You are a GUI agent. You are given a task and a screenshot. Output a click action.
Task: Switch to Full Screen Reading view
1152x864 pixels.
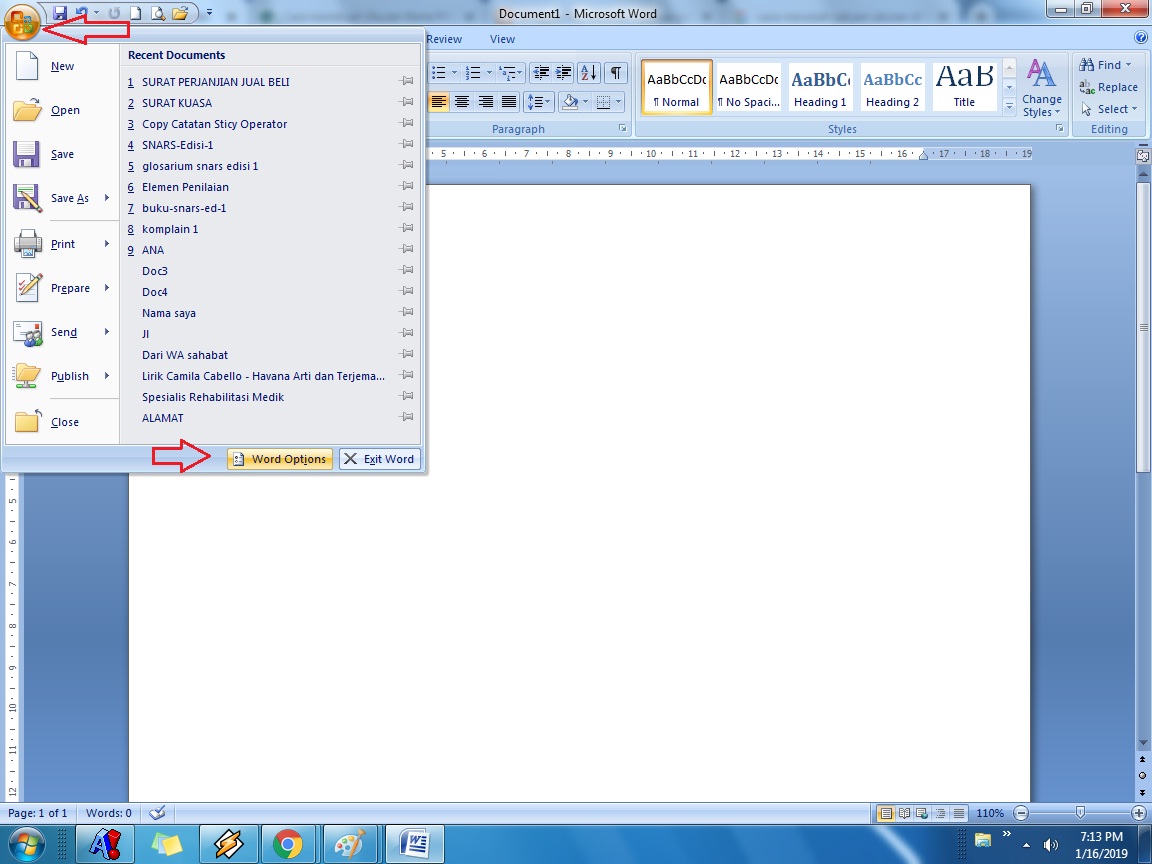pyautogui.click(x=904, y=813)
